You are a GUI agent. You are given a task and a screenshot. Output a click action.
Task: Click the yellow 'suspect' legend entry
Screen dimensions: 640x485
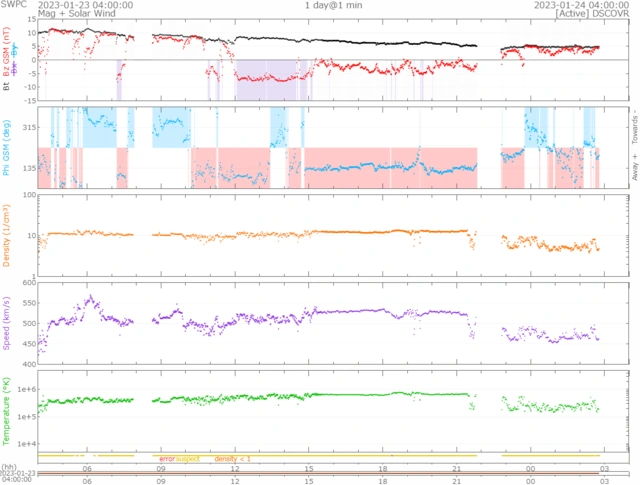pos(188,459)
